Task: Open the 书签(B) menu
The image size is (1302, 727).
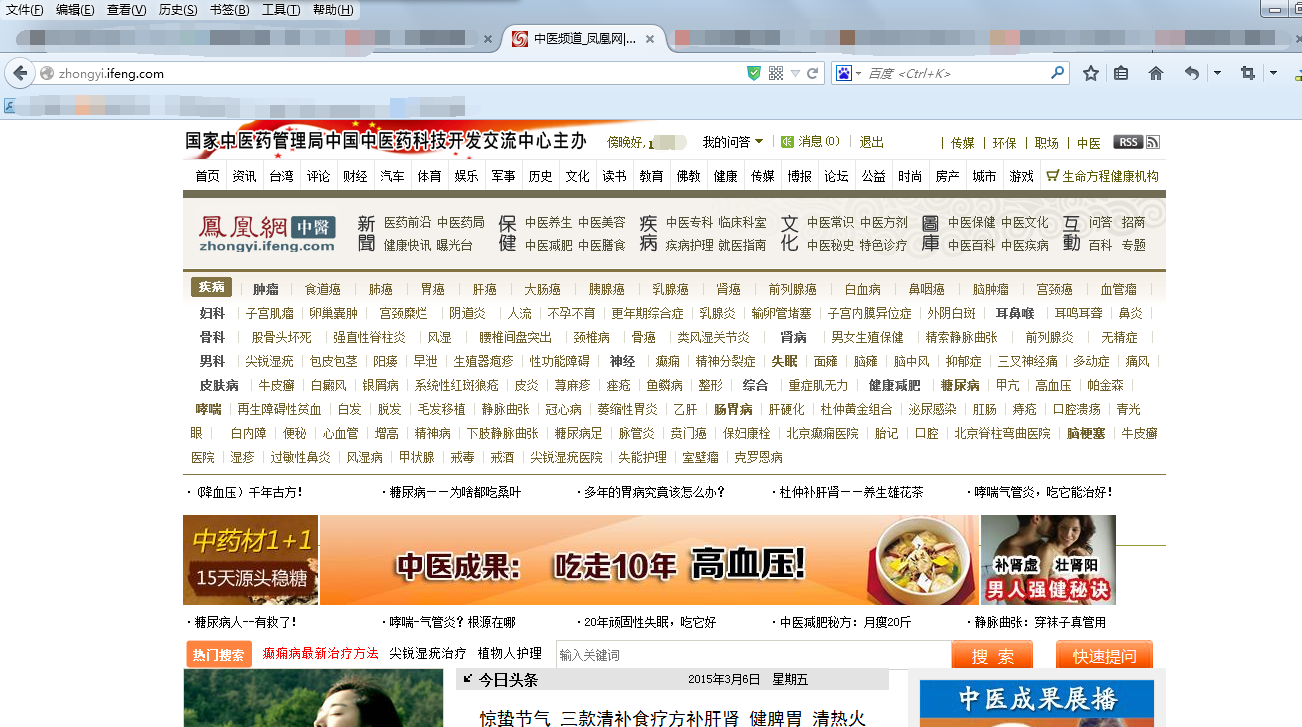Action: click(230, 10)
